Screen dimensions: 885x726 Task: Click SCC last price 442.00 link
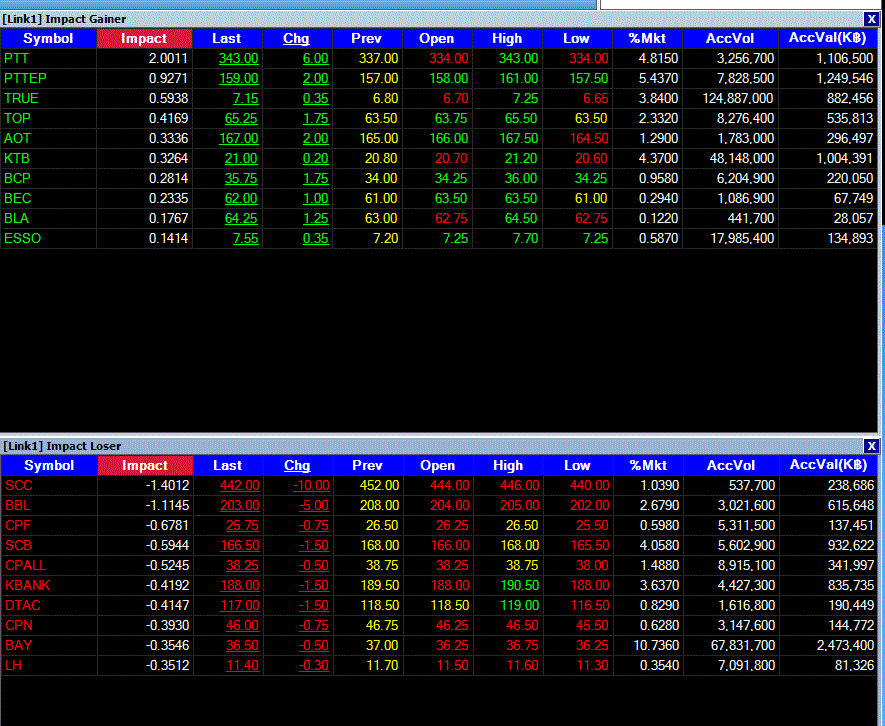(x=240, y=486)
